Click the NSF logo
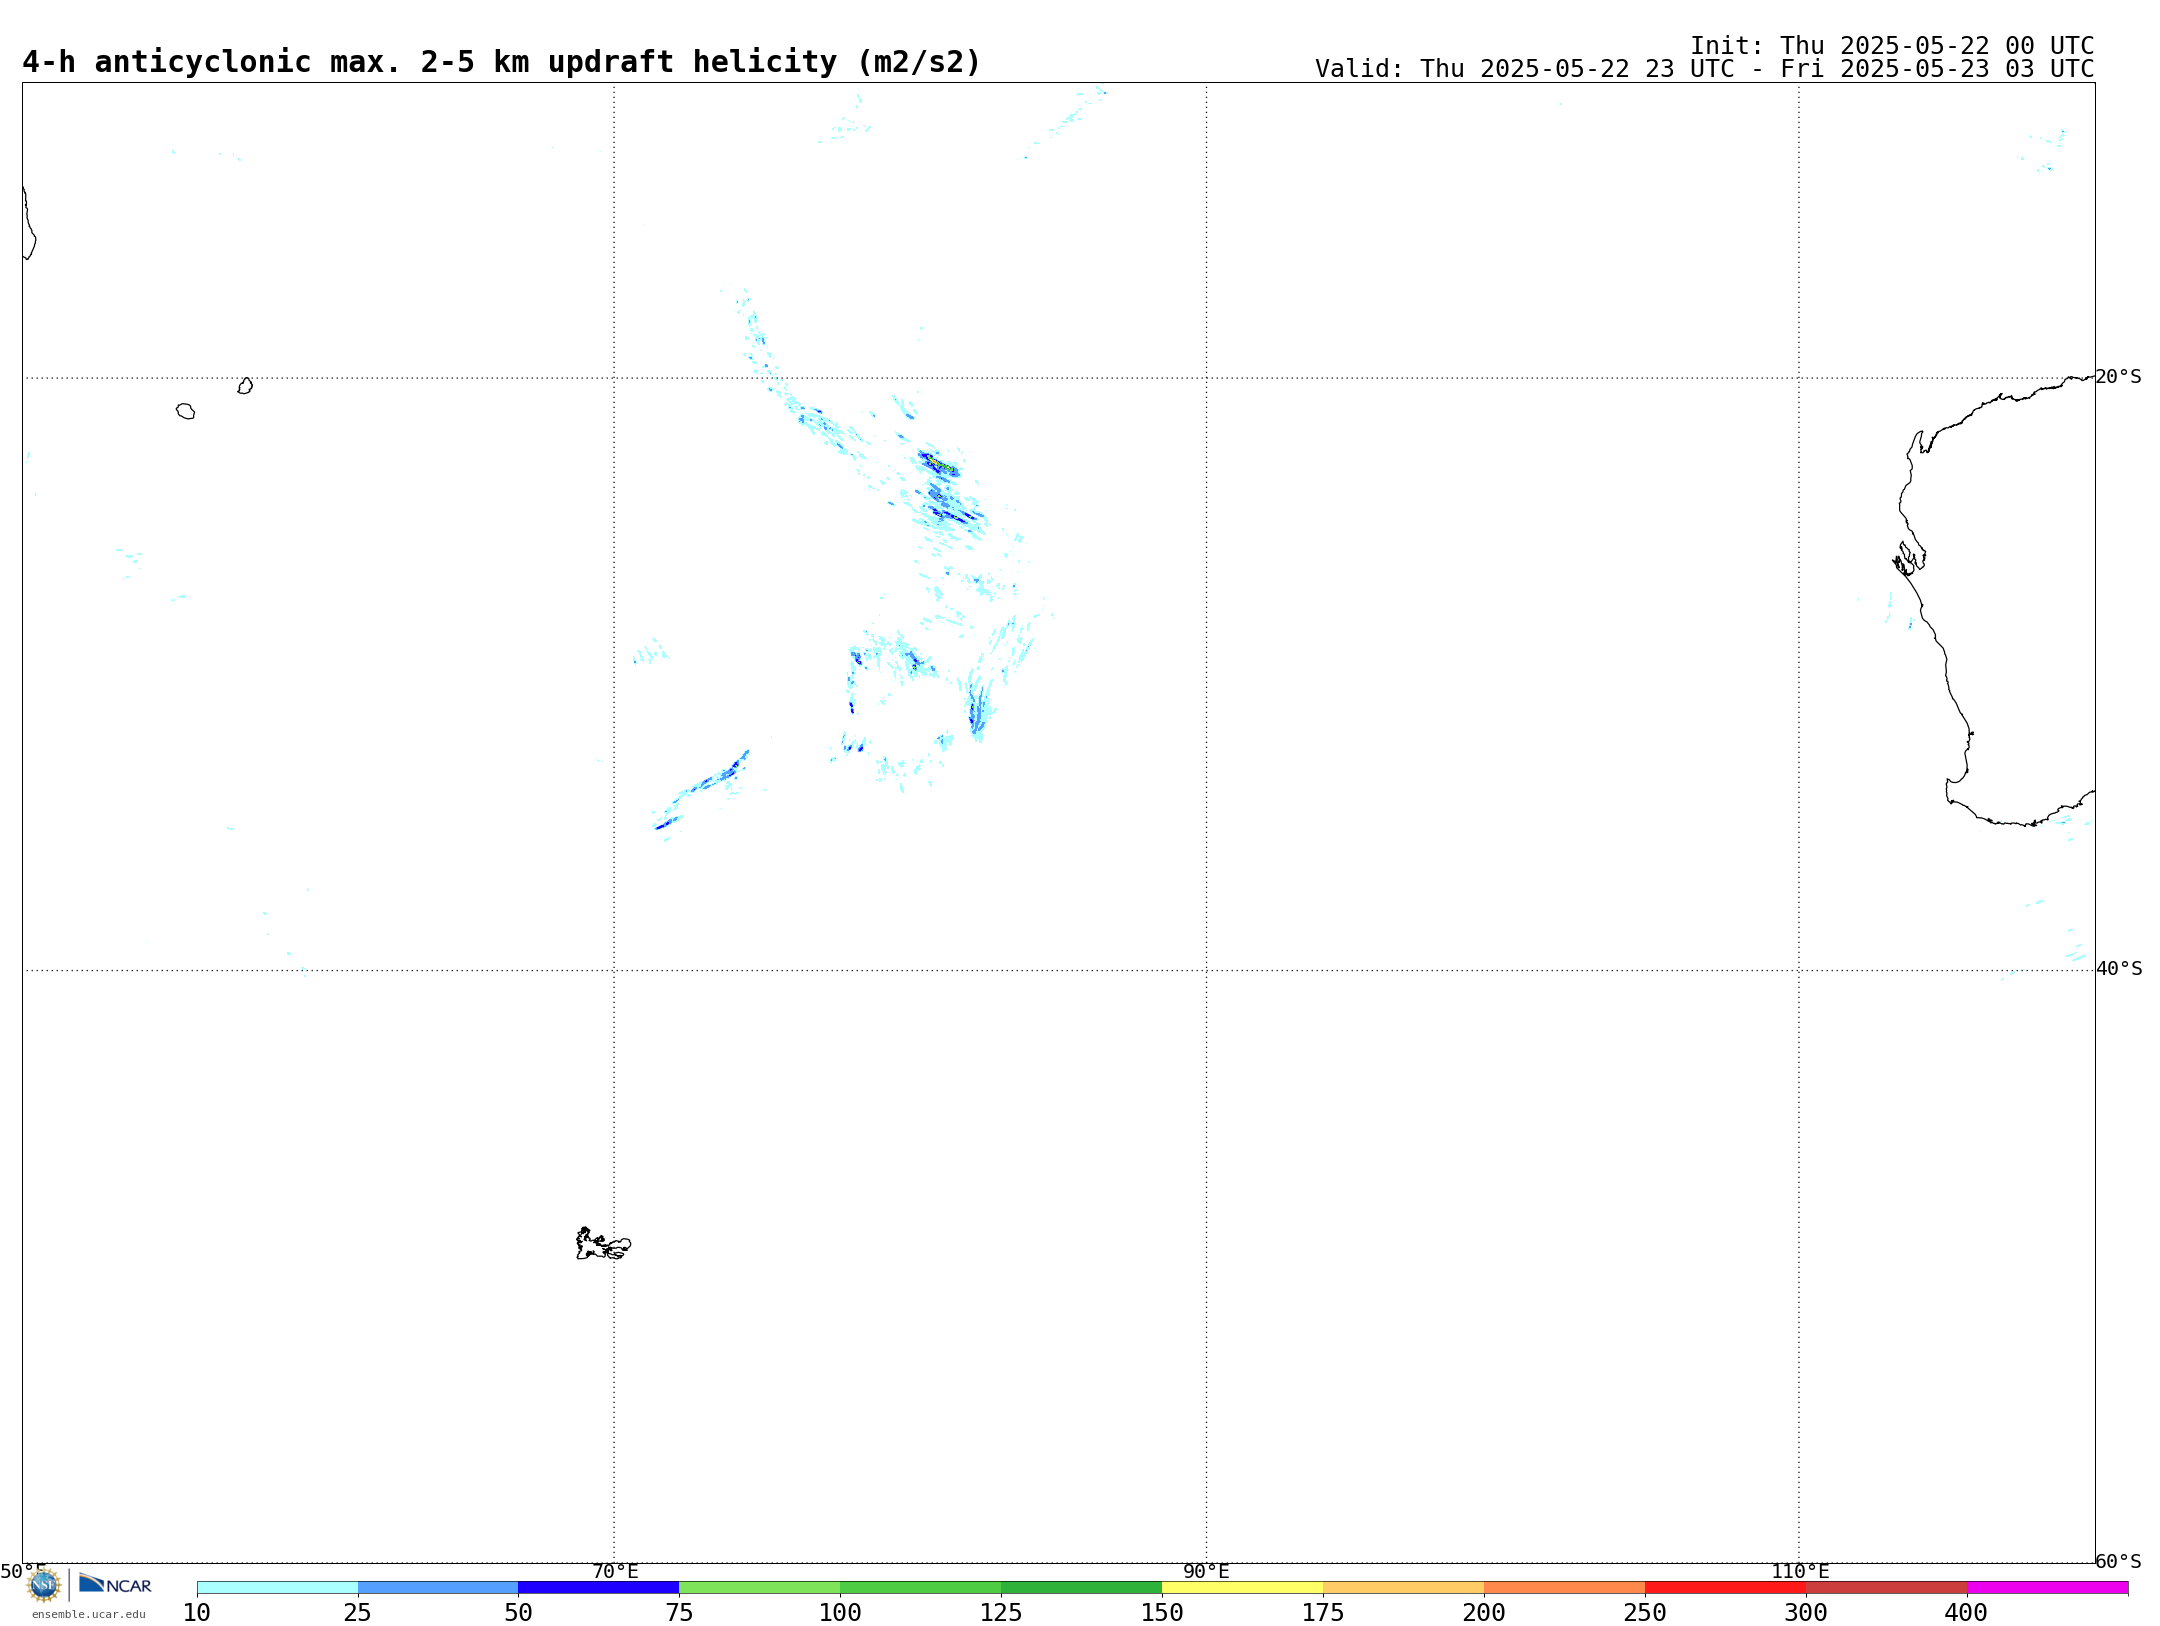This screenshot has height=1626, width=2160. 43,1584
